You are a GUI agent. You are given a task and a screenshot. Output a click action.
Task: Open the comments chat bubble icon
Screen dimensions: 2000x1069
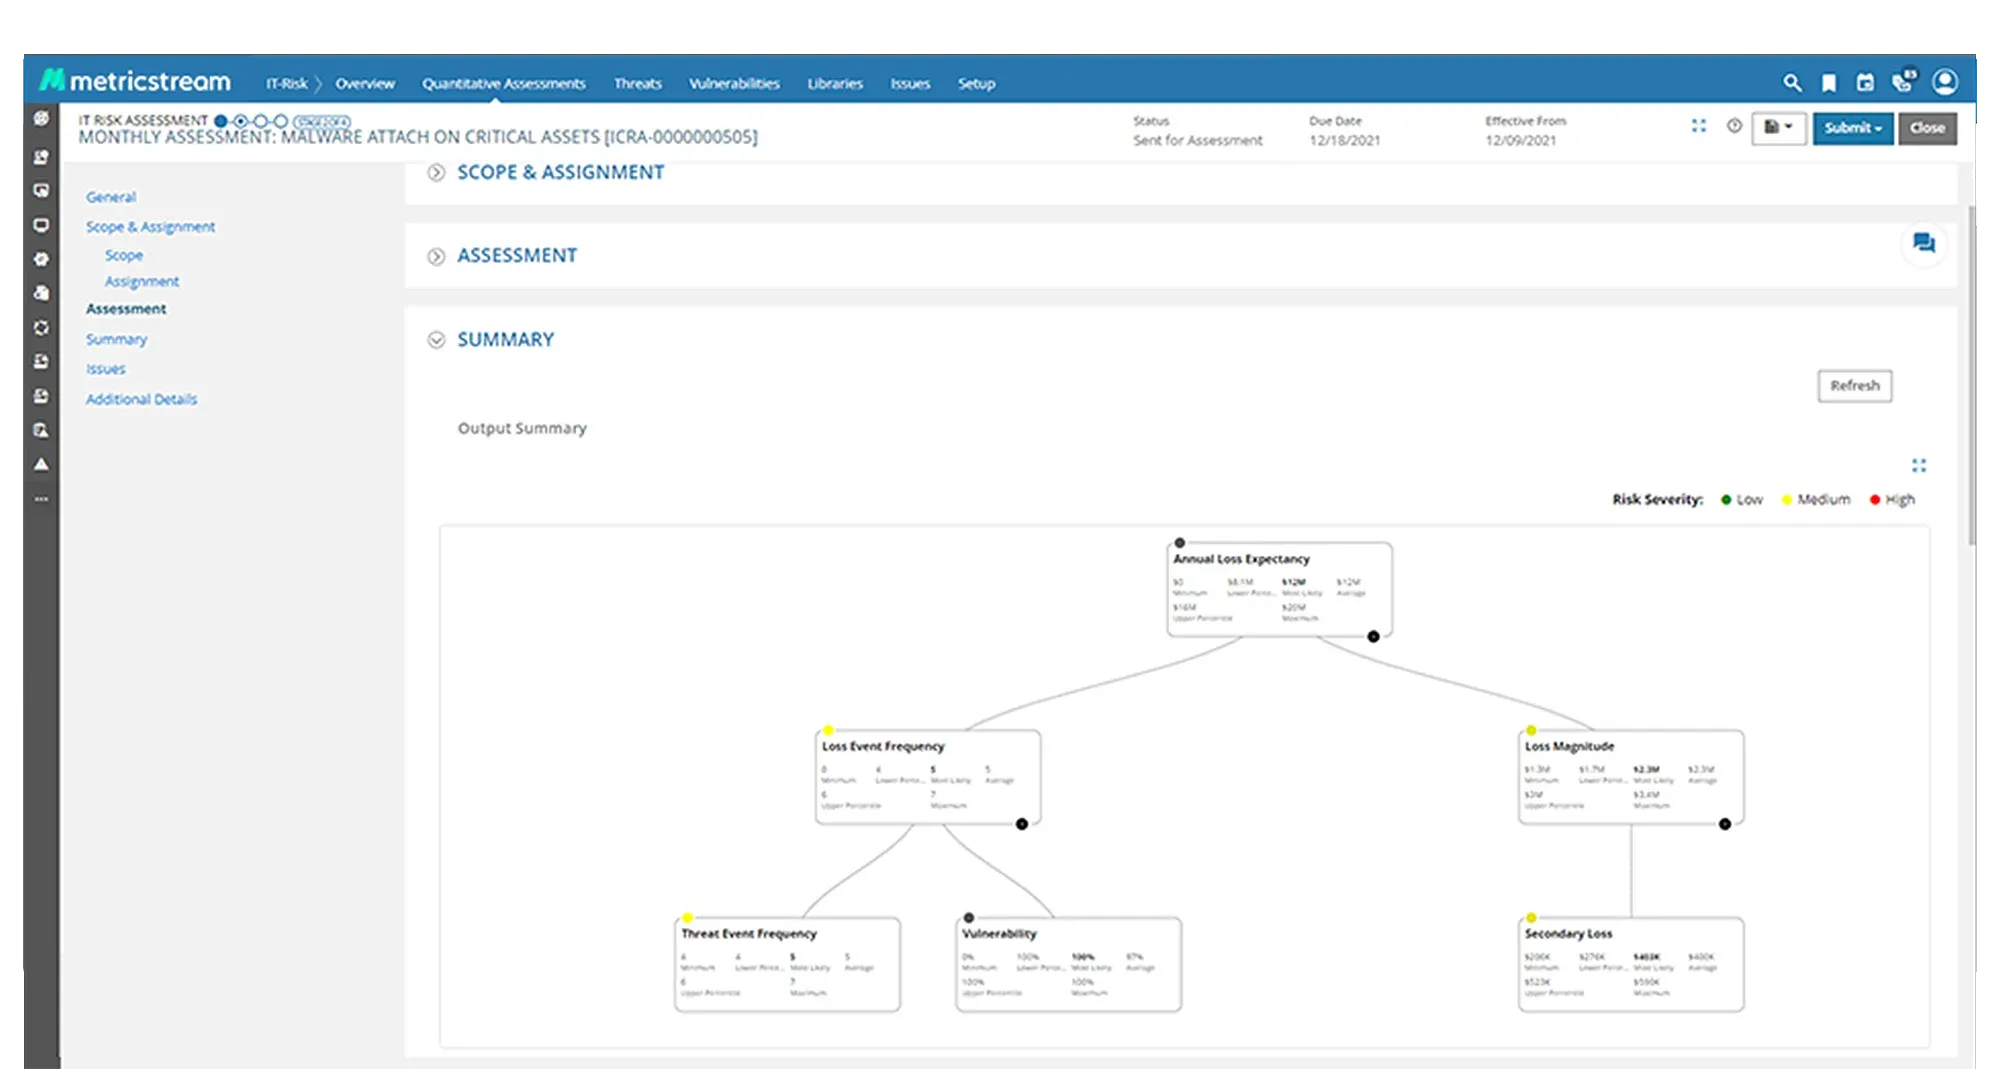(1924, 243)
